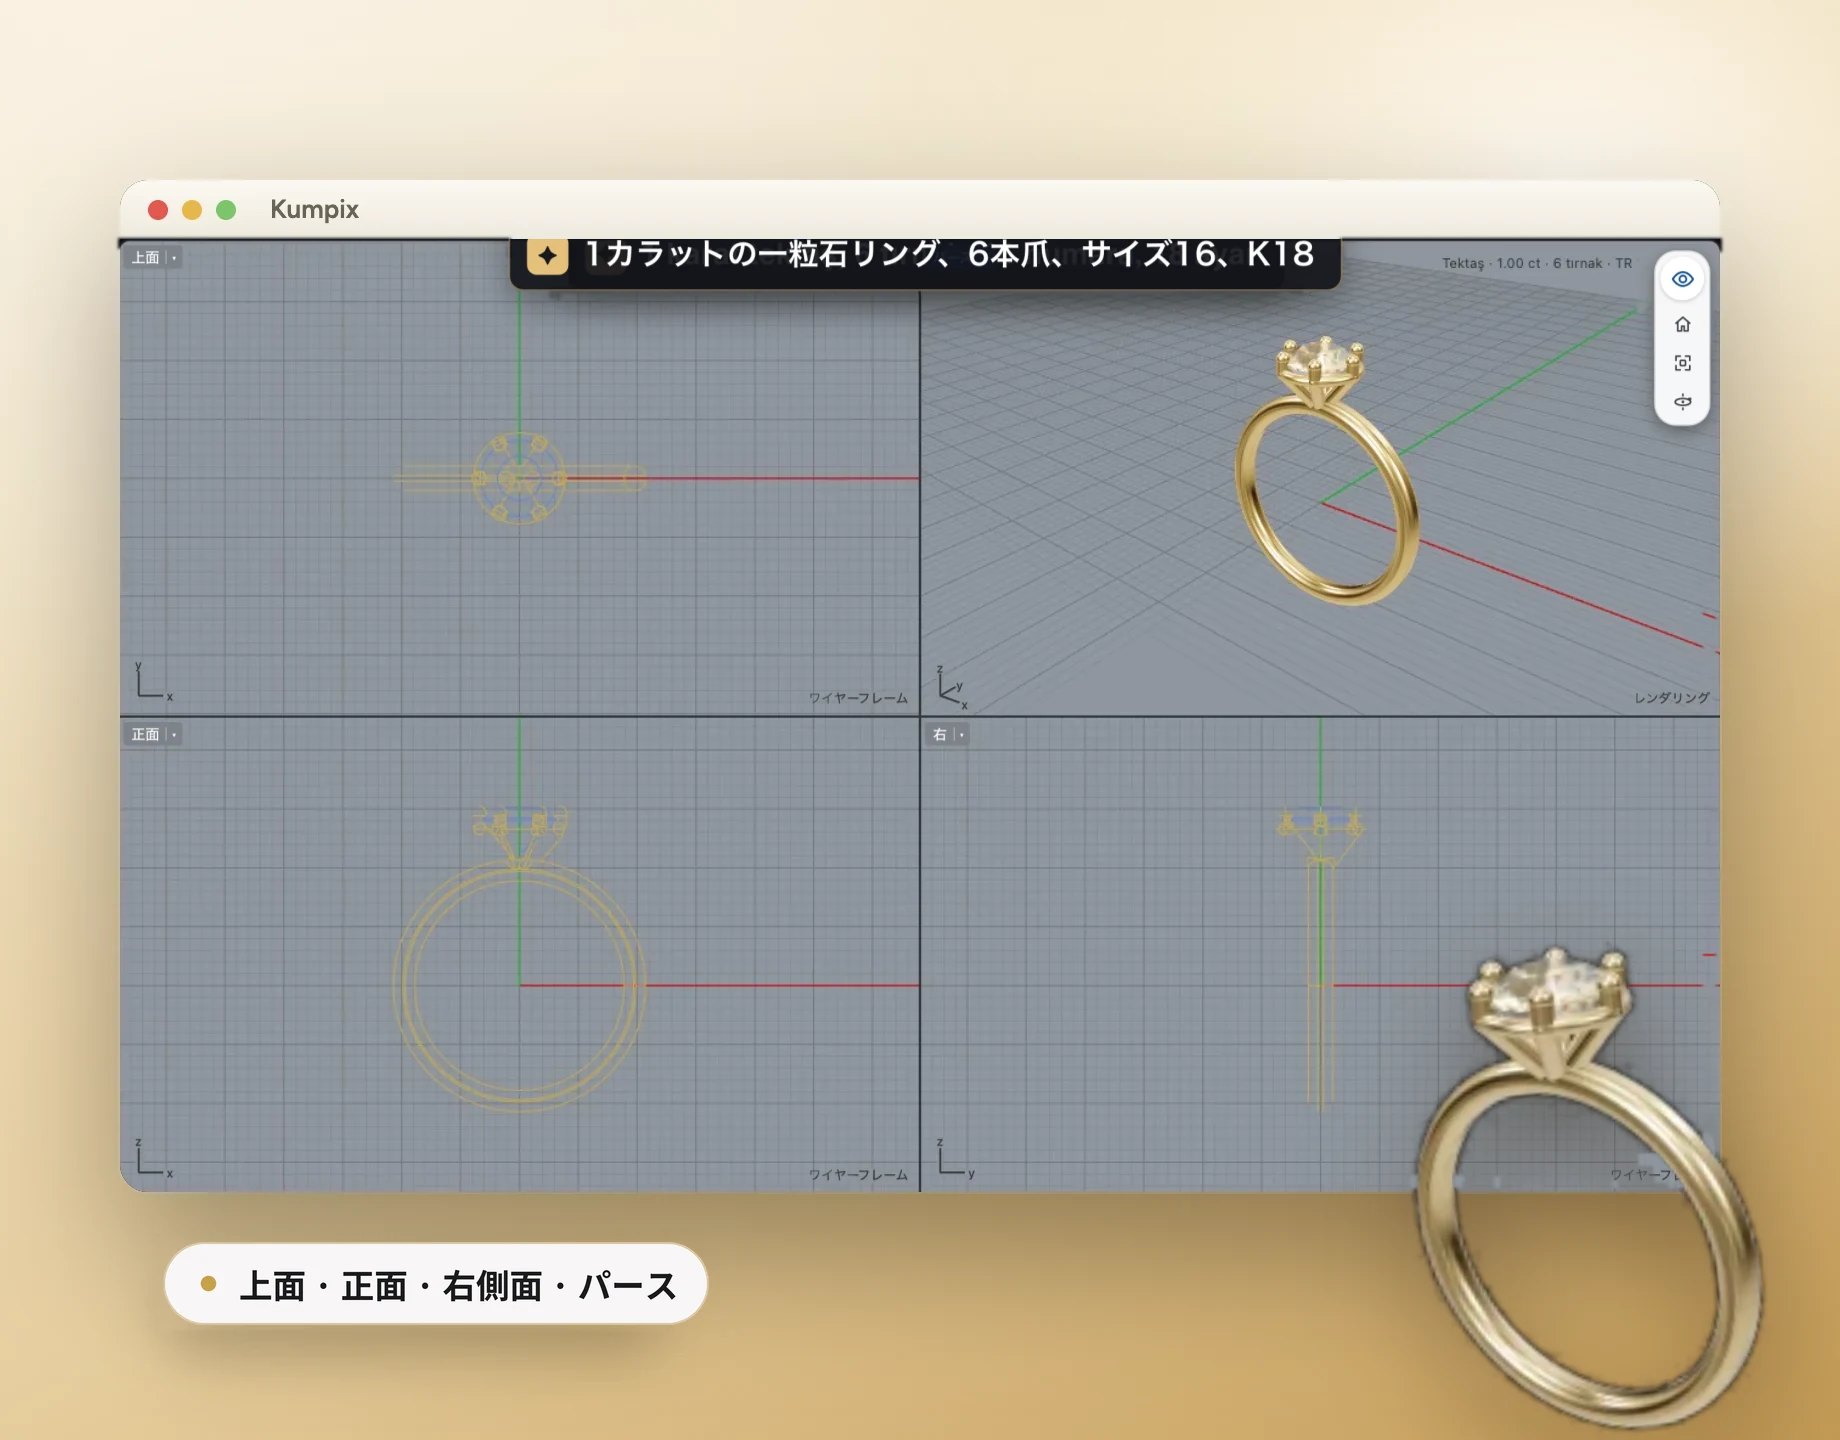The width and height of the screenshot is (1840, 1440).
Task: Open the 右 viewport dropdown arrow
Action: click(962, 735)
